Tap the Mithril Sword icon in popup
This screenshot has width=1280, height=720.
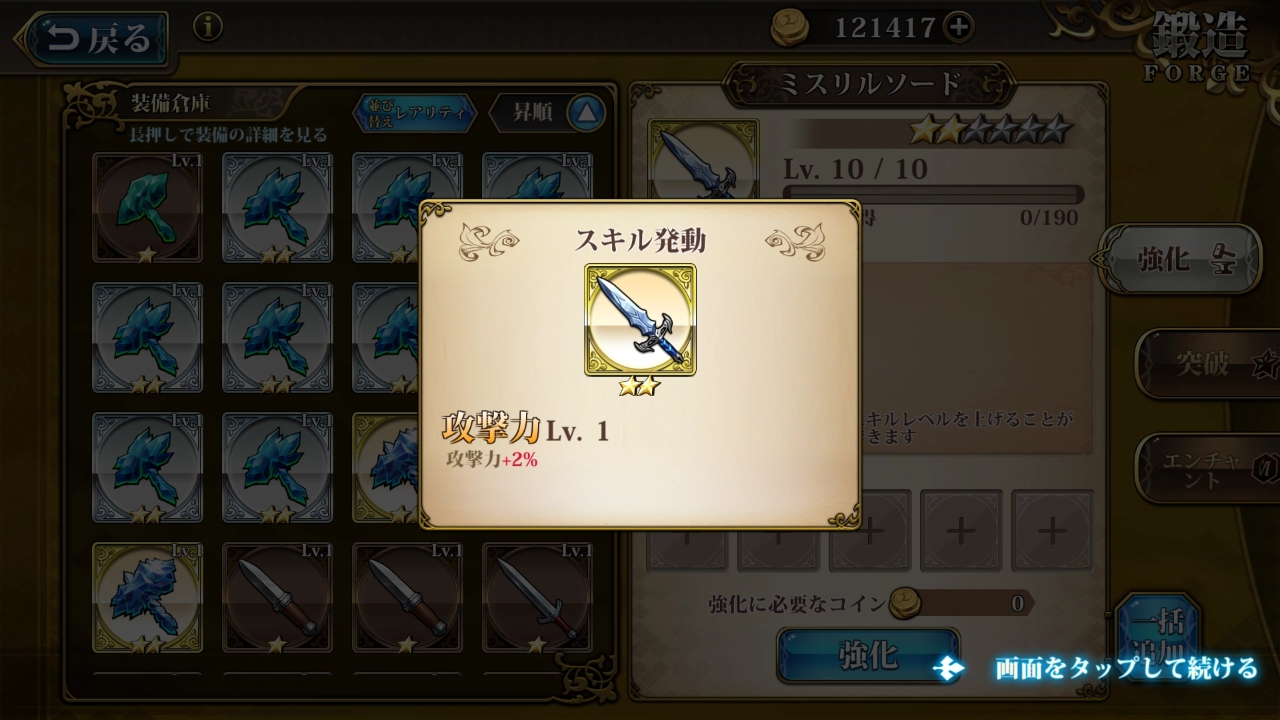640,320
